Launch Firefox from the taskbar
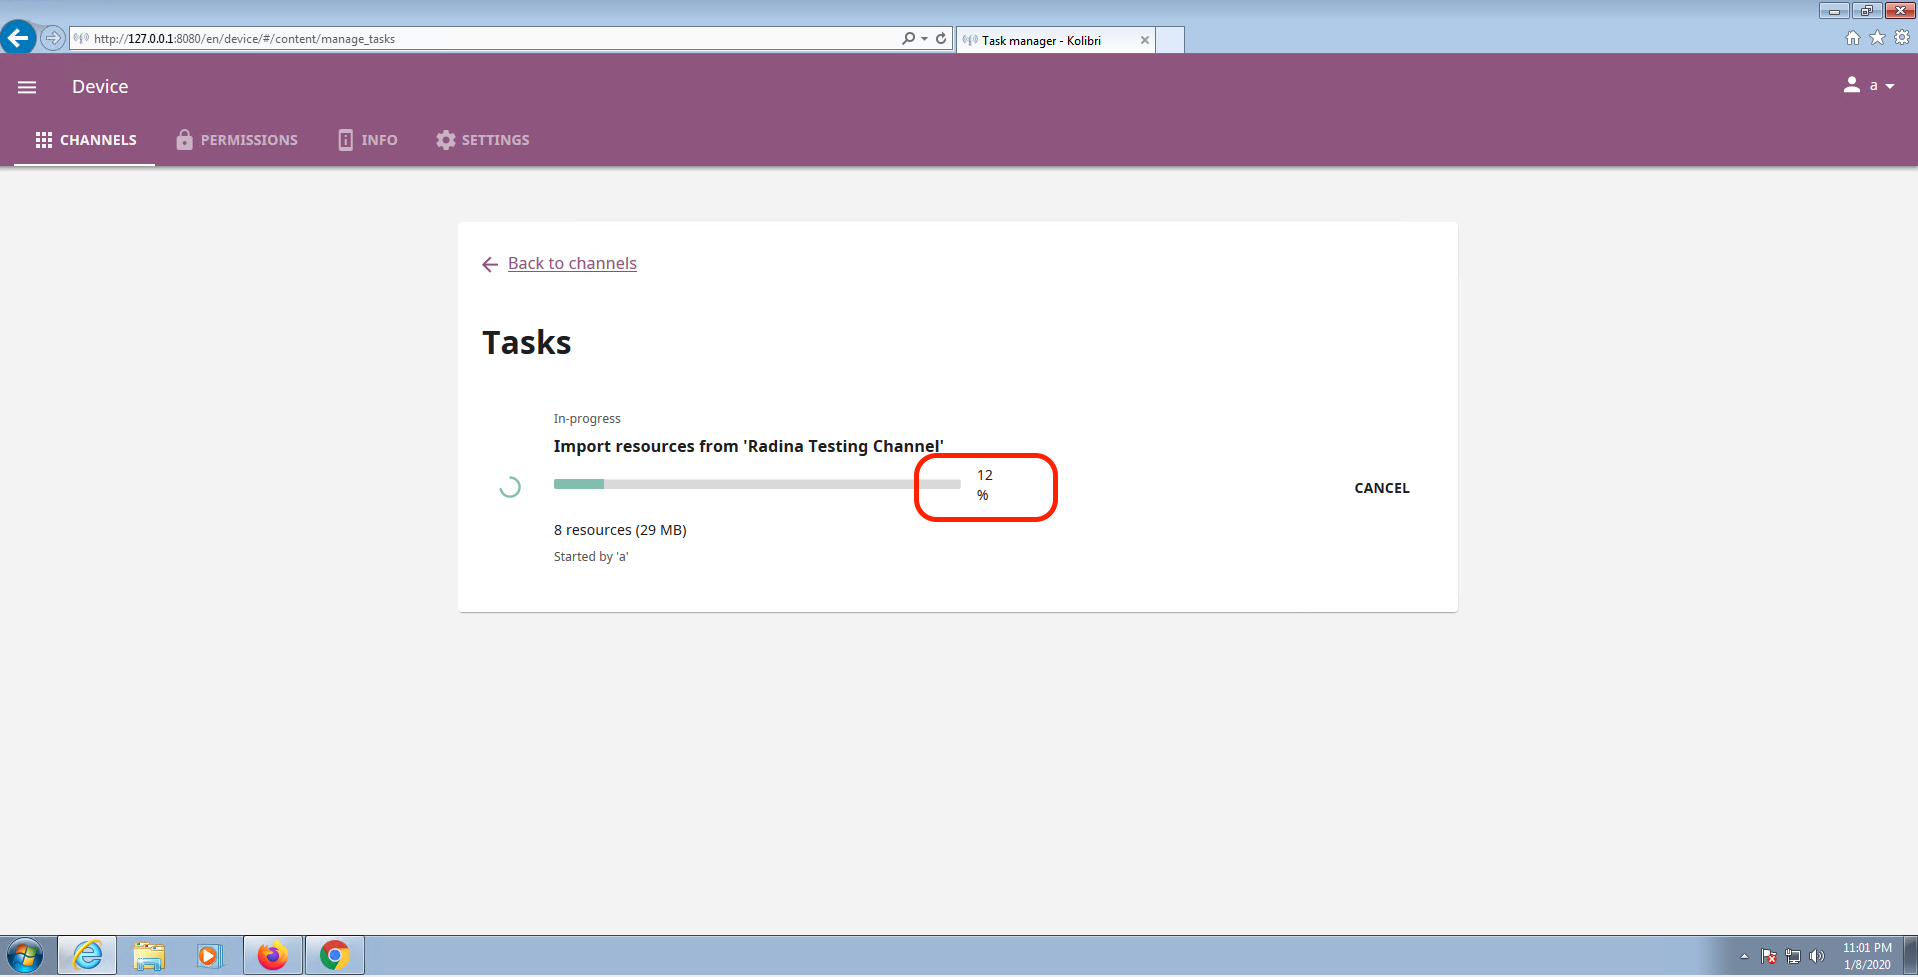Screen dimensions: 1918x977 click(272, 956)
